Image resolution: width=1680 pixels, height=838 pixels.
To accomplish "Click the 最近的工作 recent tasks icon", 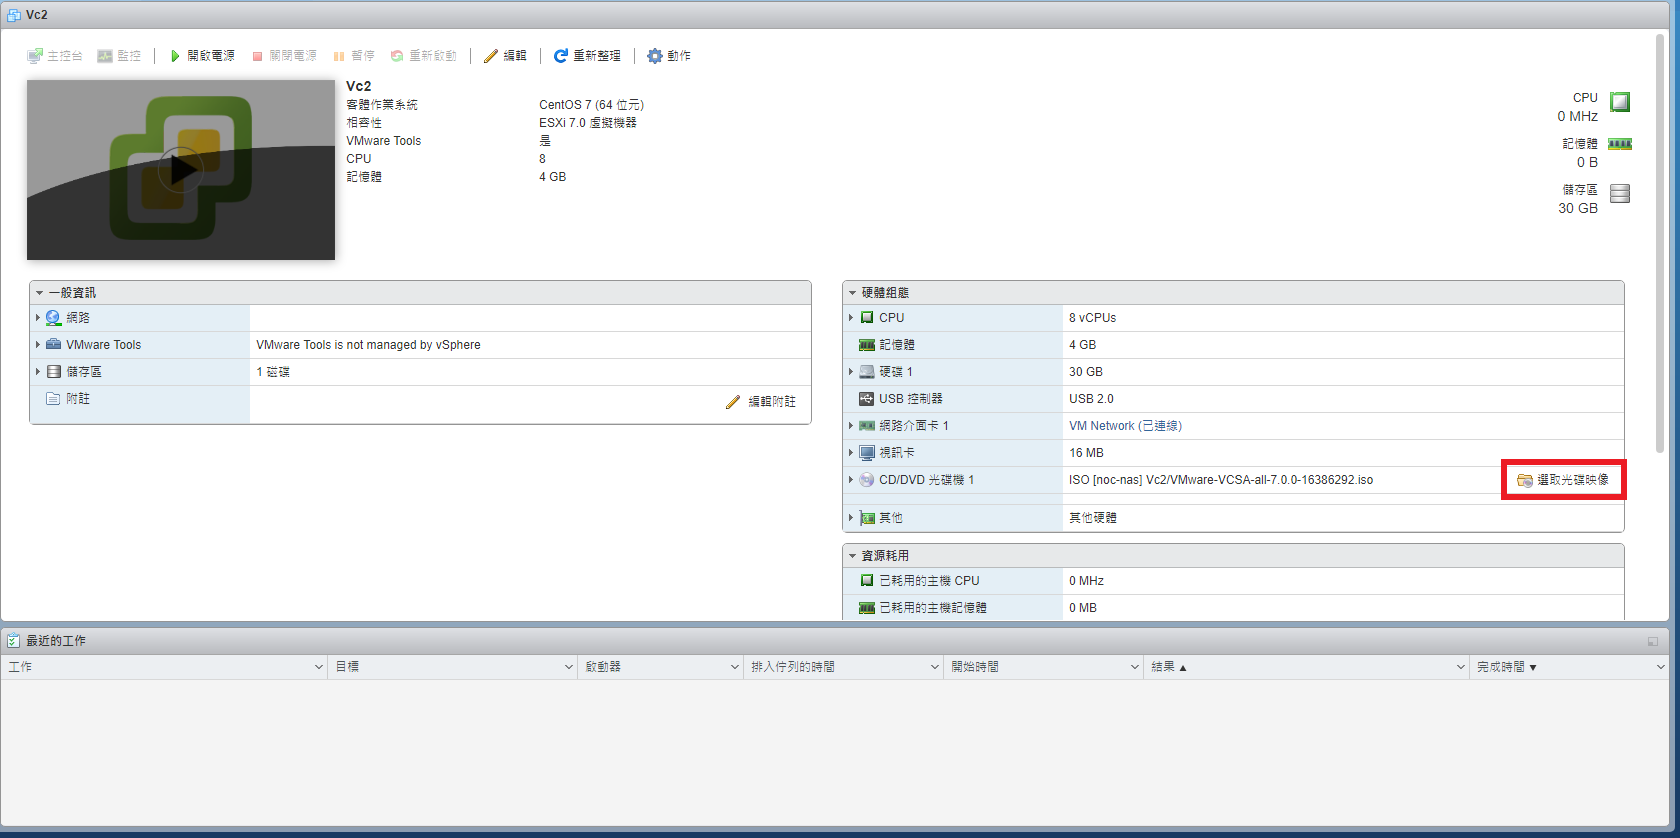I will (14, 641).
